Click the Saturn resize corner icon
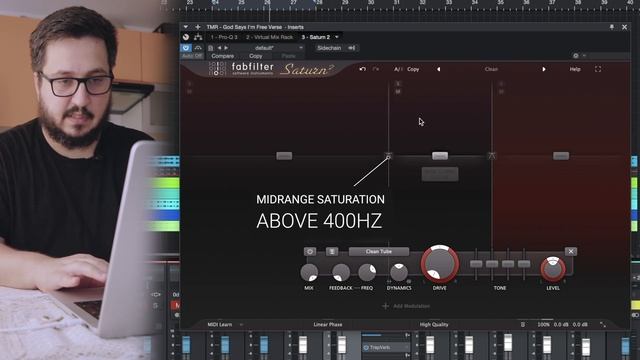The image size is (640, 360). 603,324
